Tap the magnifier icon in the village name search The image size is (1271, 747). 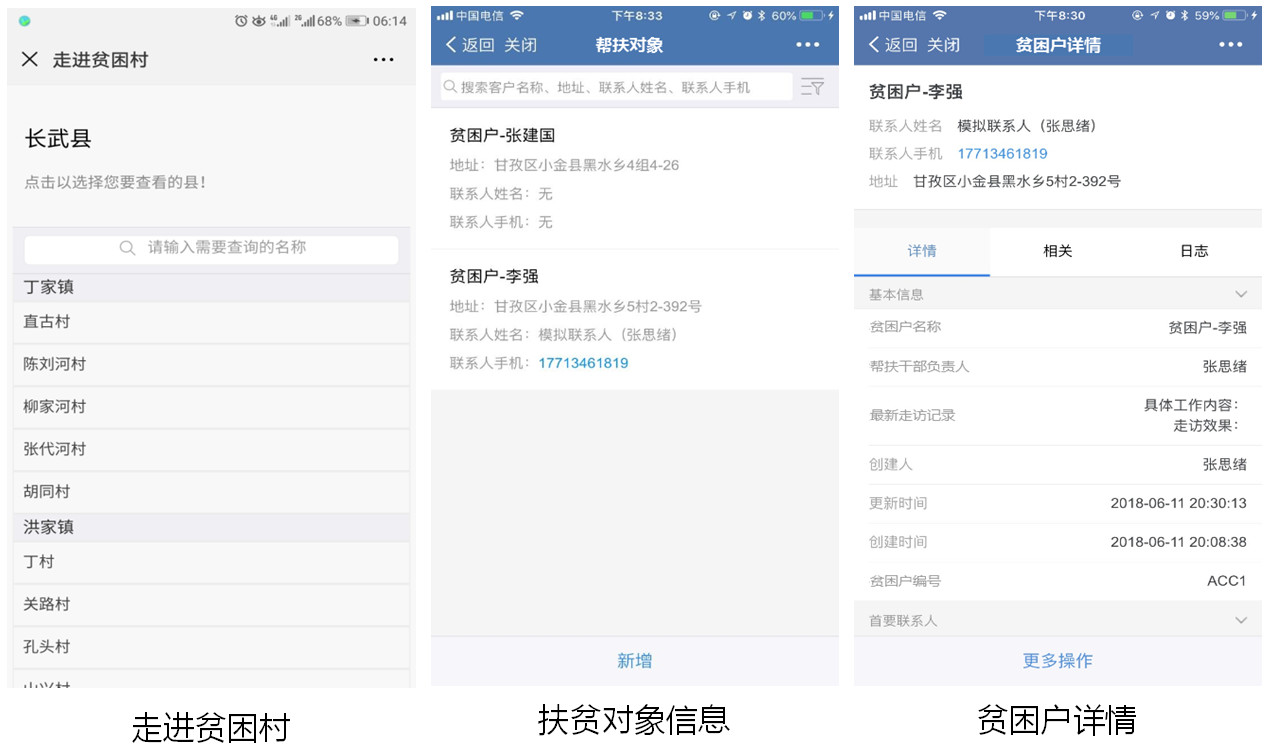[x=127, y=248]
